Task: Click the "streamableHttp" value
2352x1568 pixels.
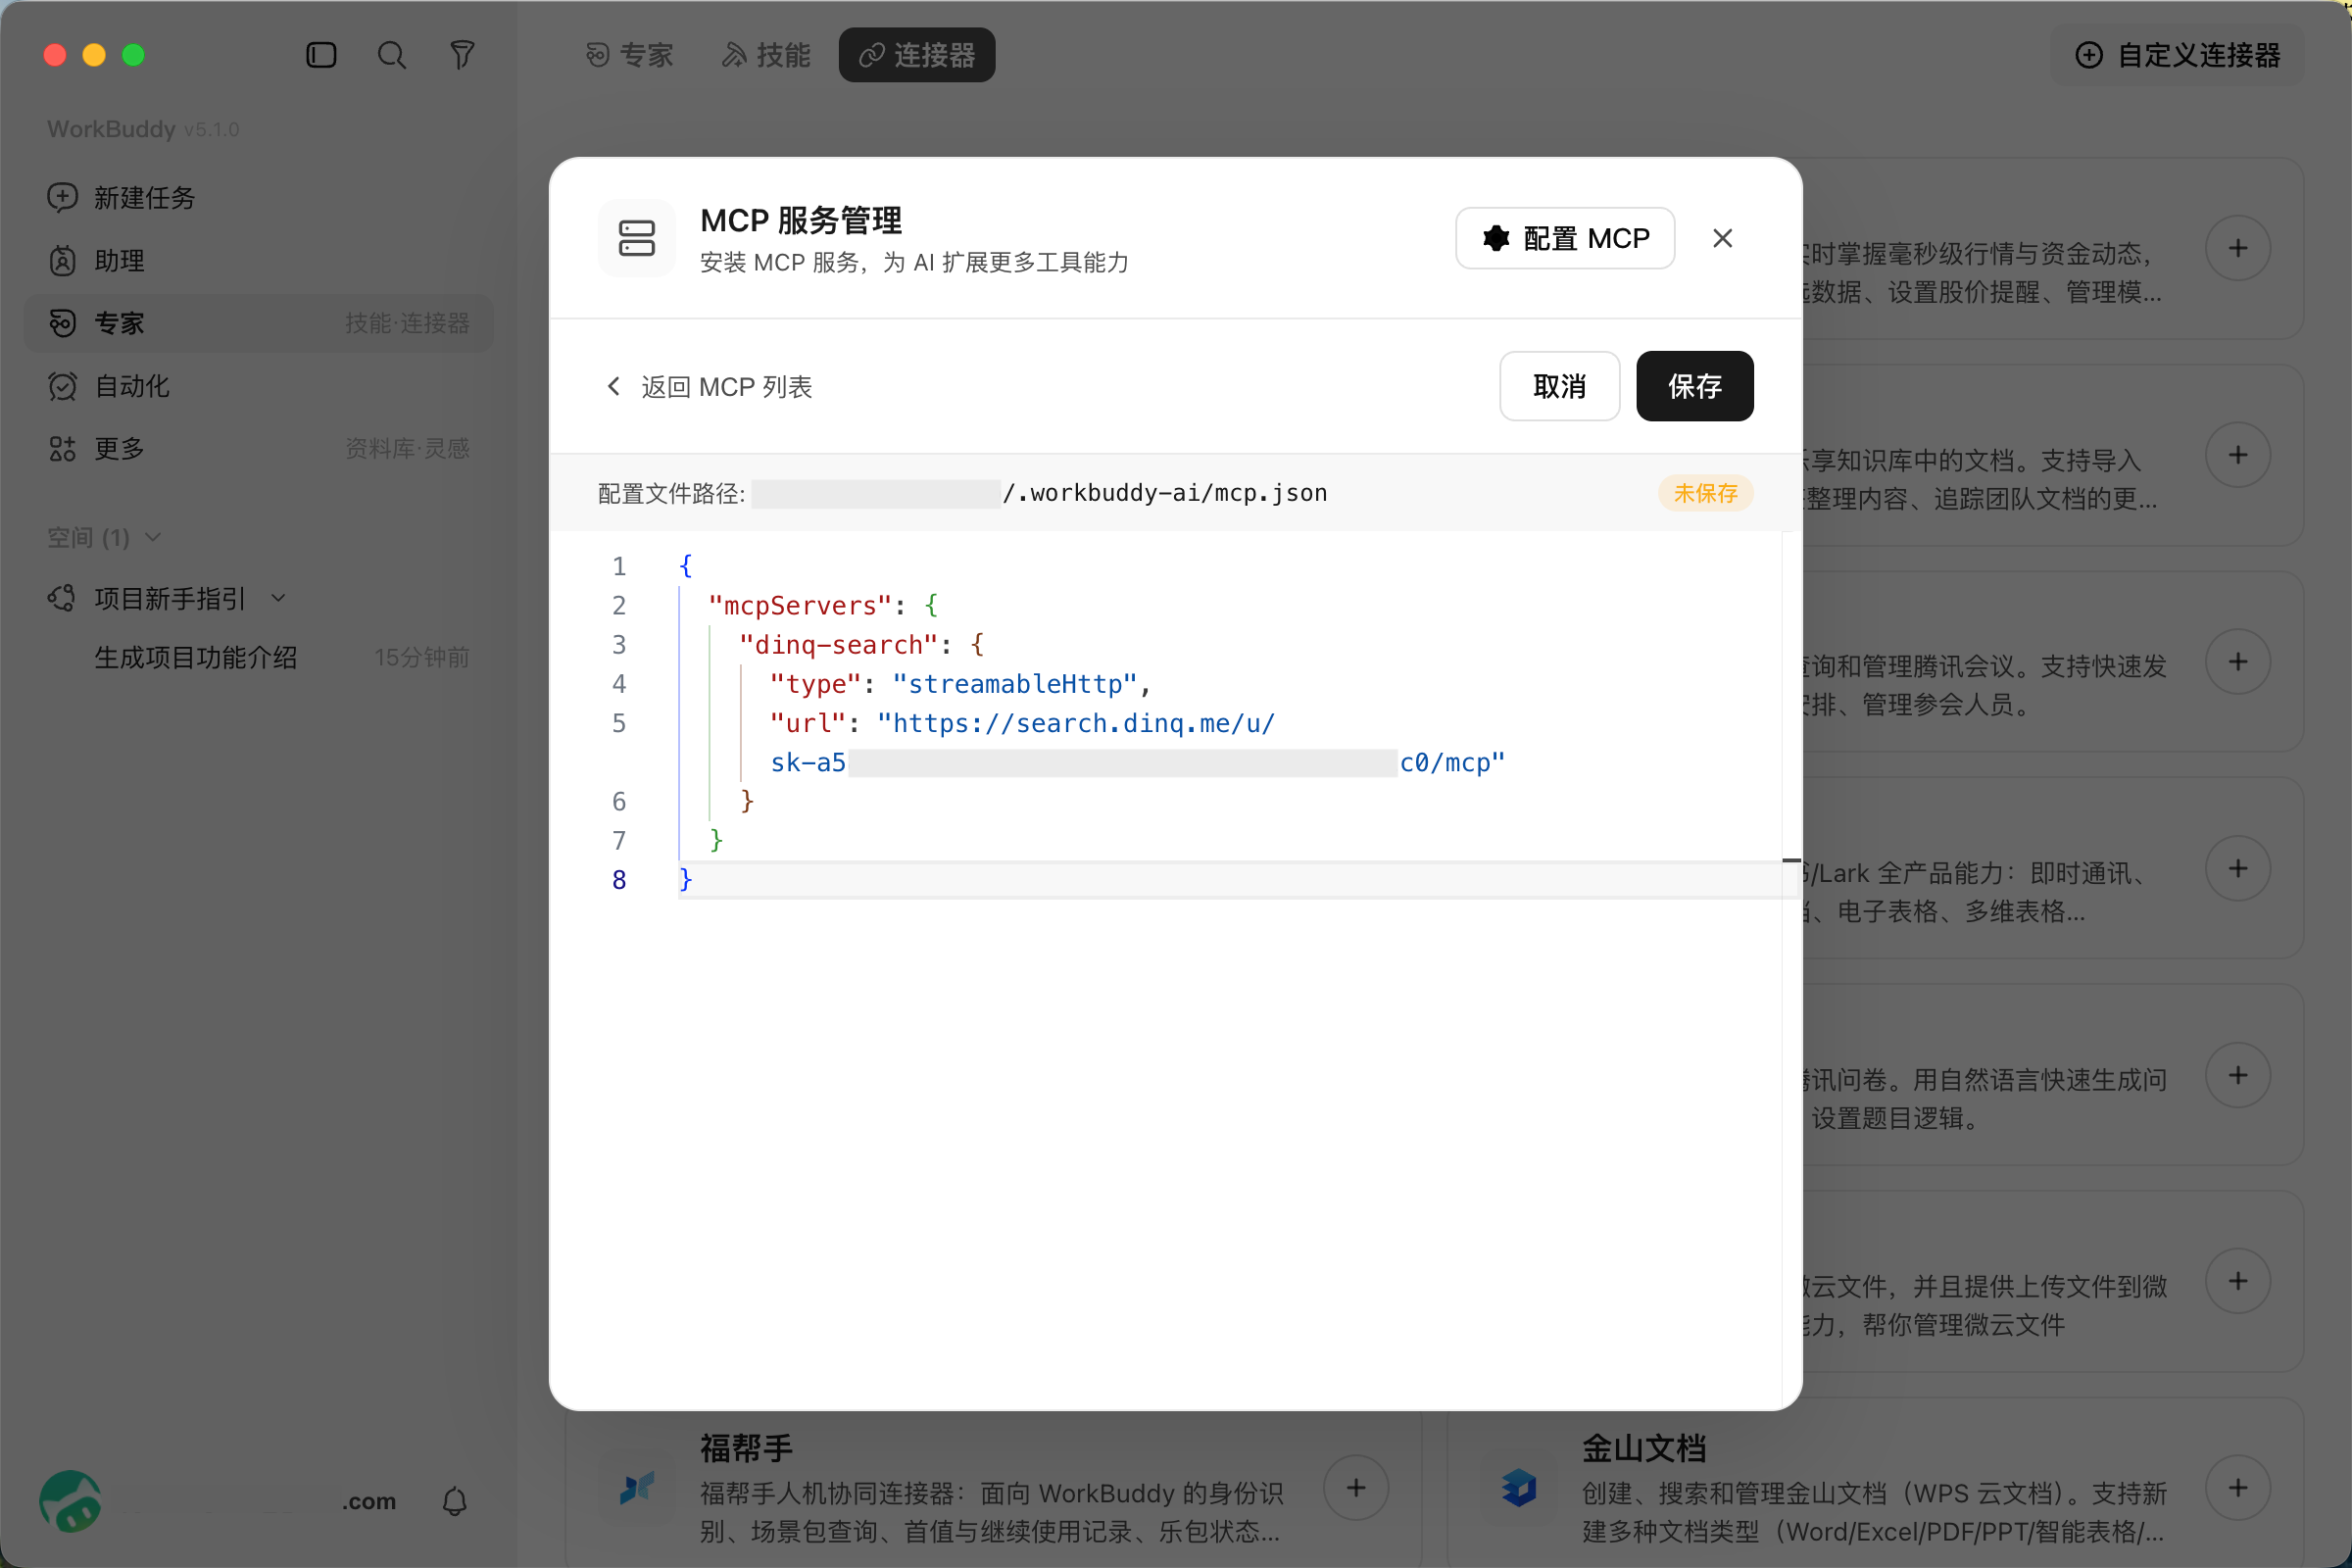Action: point(1015,684)
